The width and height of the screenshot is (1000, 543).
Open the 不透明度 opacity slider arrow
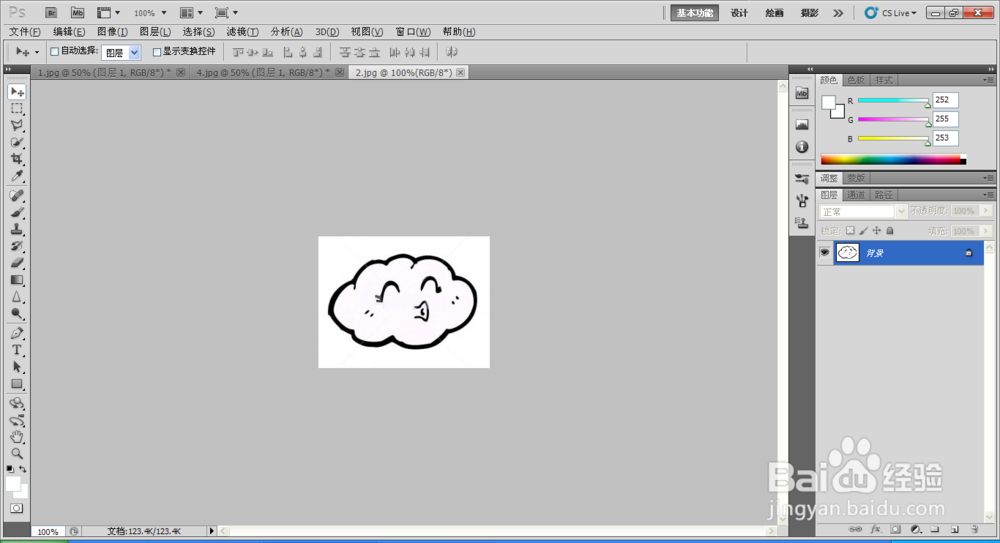click(x=986, y=211)
